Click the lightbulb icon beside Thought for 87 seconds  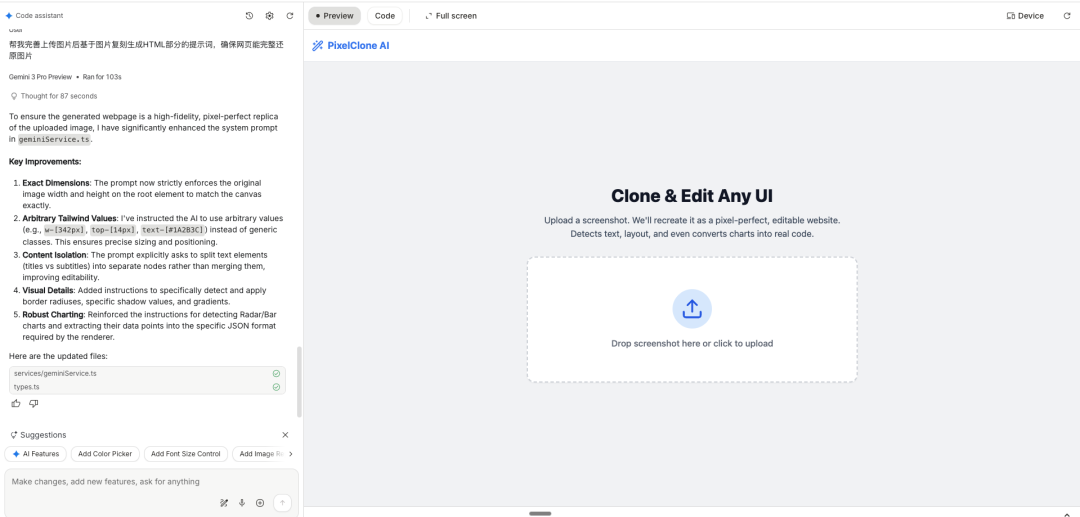[x=14, y=96]
